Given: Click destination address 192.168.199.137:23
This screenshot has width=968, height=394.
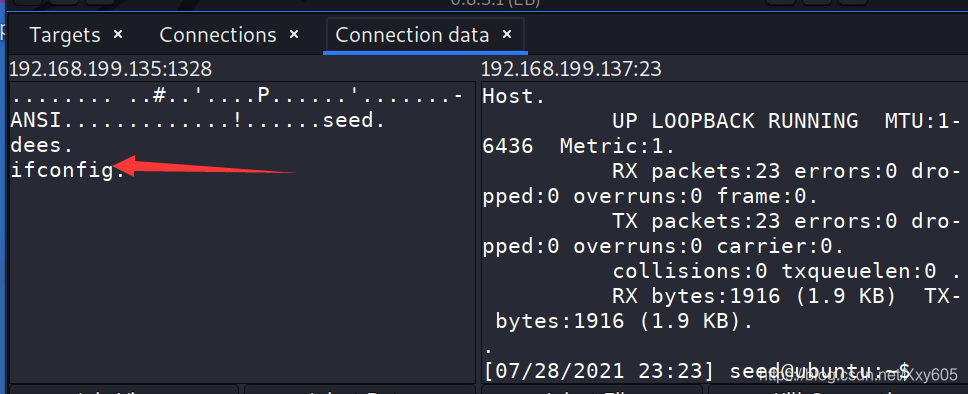Looking at the screenshot, I should click(x=571, y=69).
